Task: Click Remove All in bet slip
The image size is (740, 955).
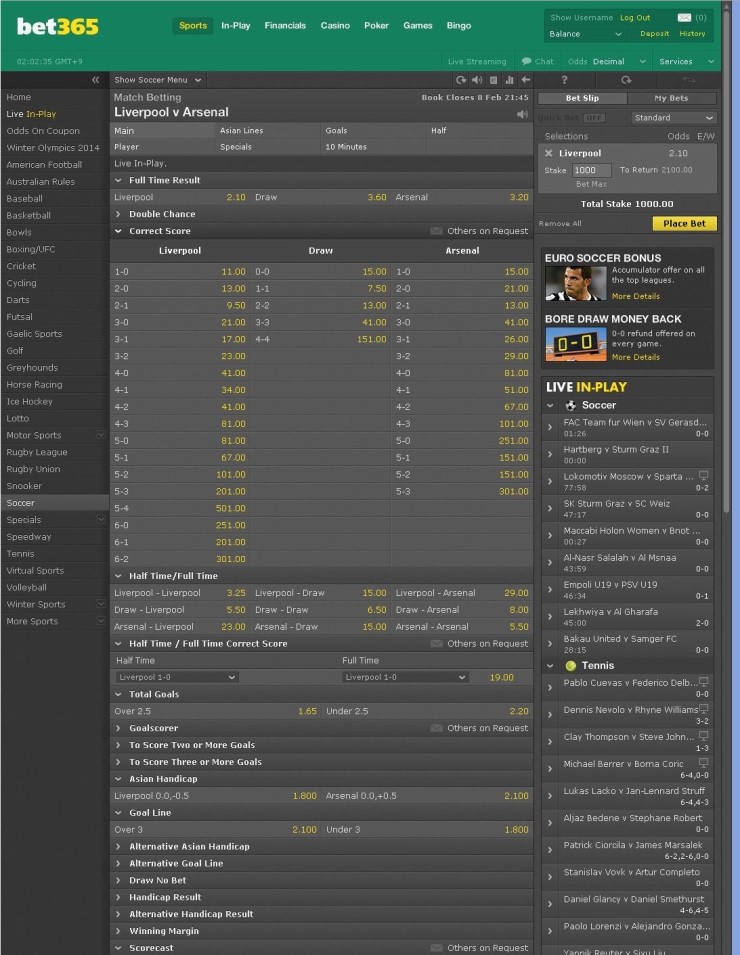Action: 560,224
